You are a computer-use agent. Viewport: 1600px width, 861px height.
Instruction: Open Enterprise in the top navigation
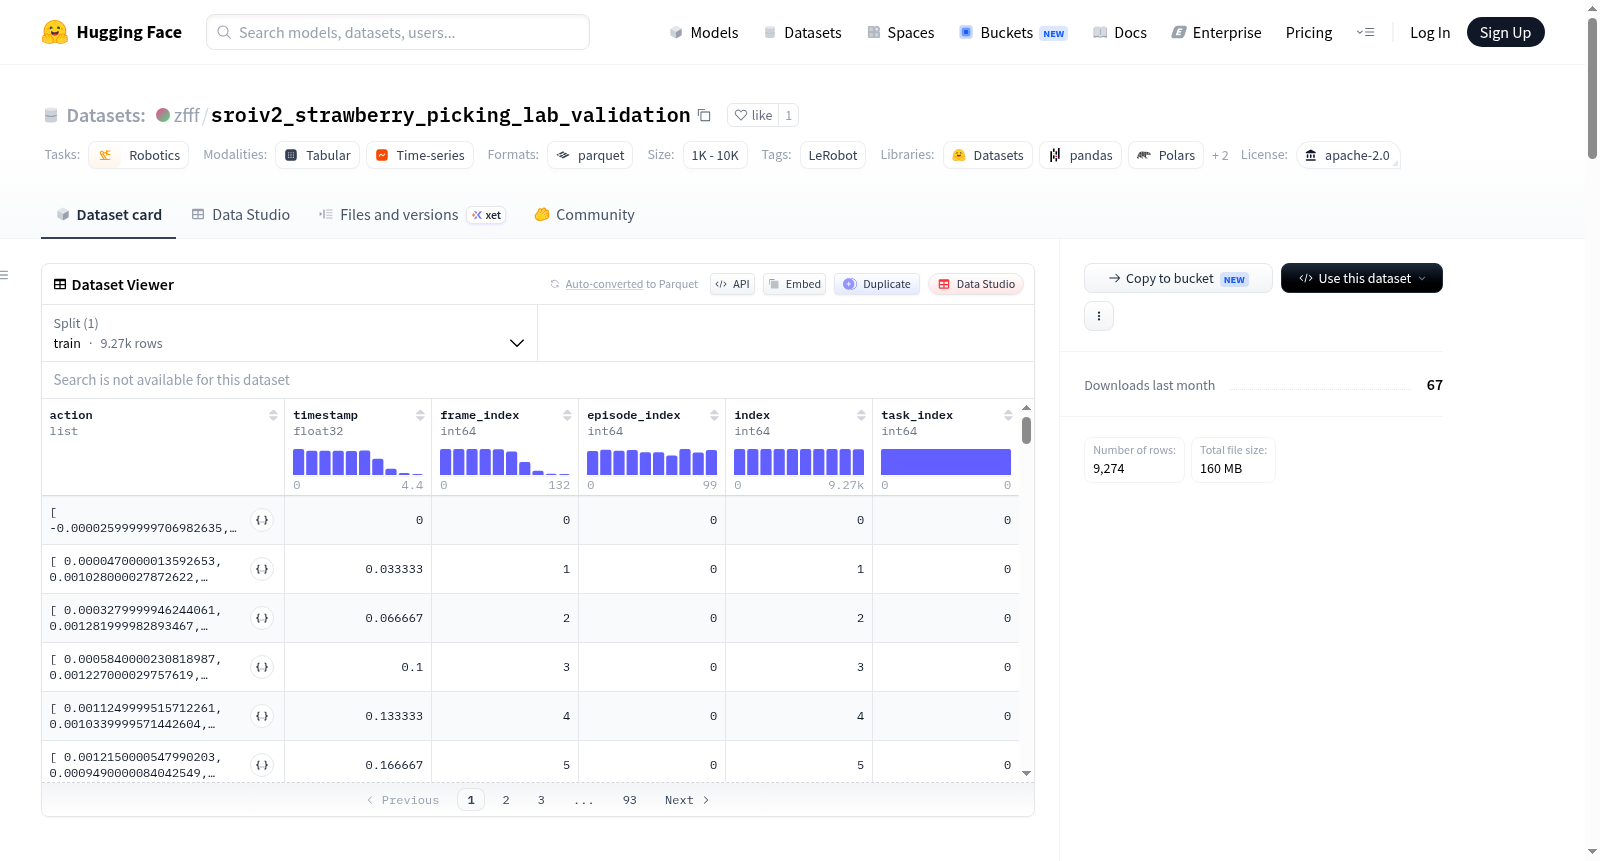click(x=1216, y=33)
